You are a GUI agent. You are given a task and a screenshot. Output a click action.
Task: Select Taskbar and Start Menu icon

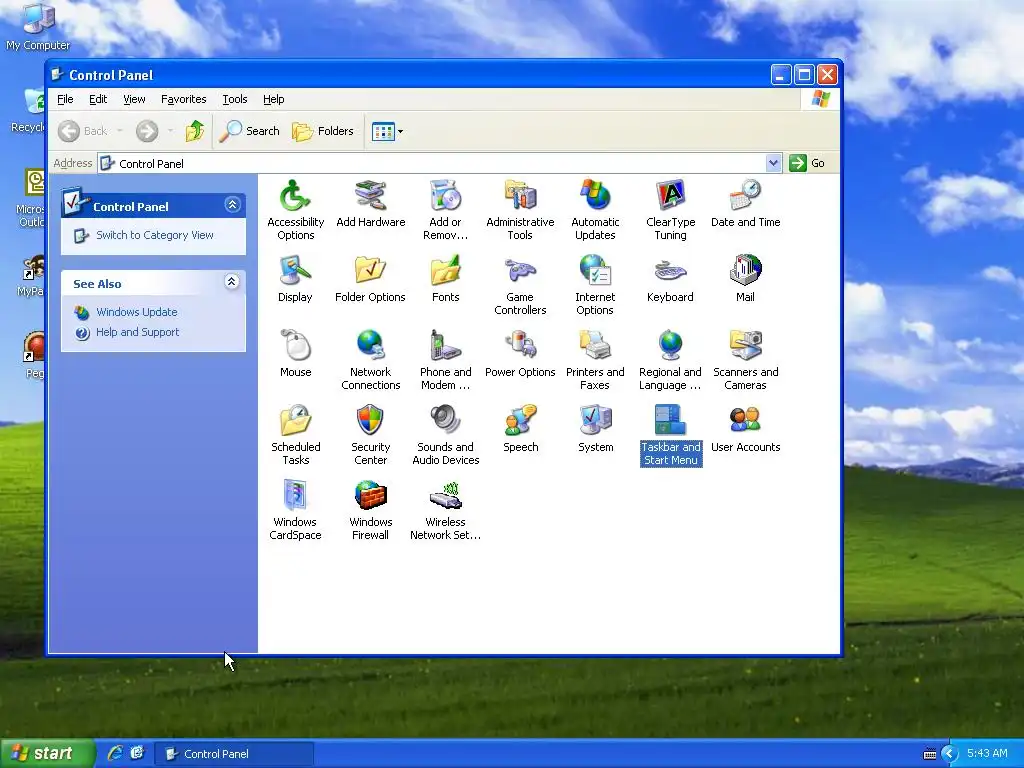[x=670, y=435]
